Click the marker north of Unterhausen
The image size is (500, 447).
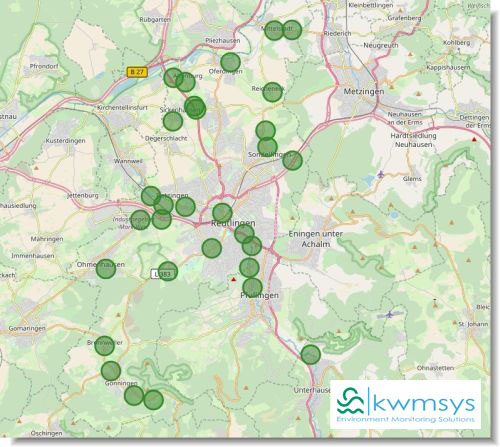311,354
